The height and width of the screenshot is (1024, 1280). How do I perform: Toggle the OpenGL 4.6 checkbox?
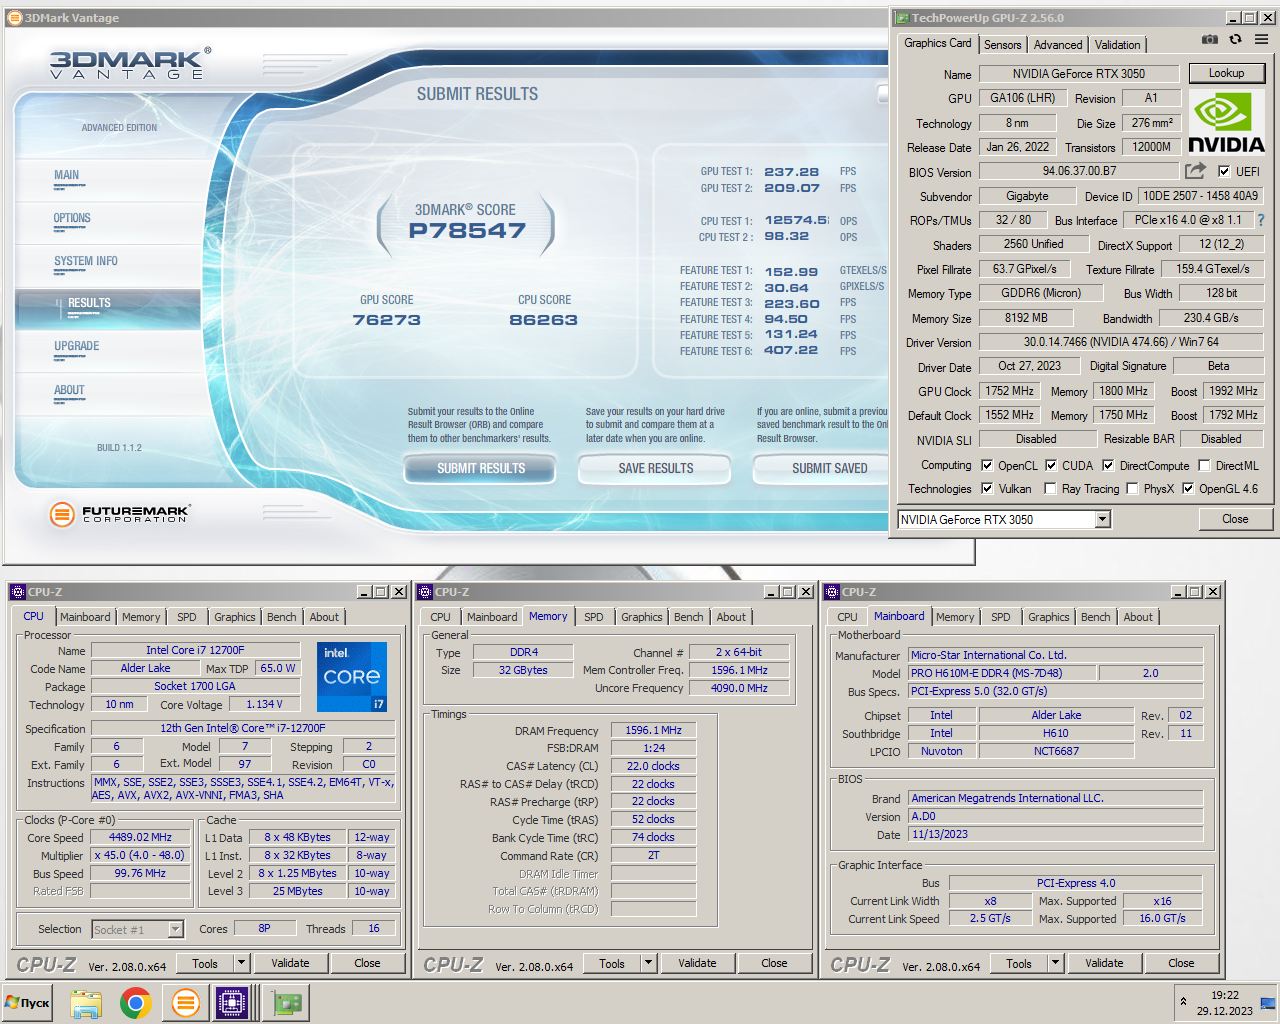[x=1188, y=488]
